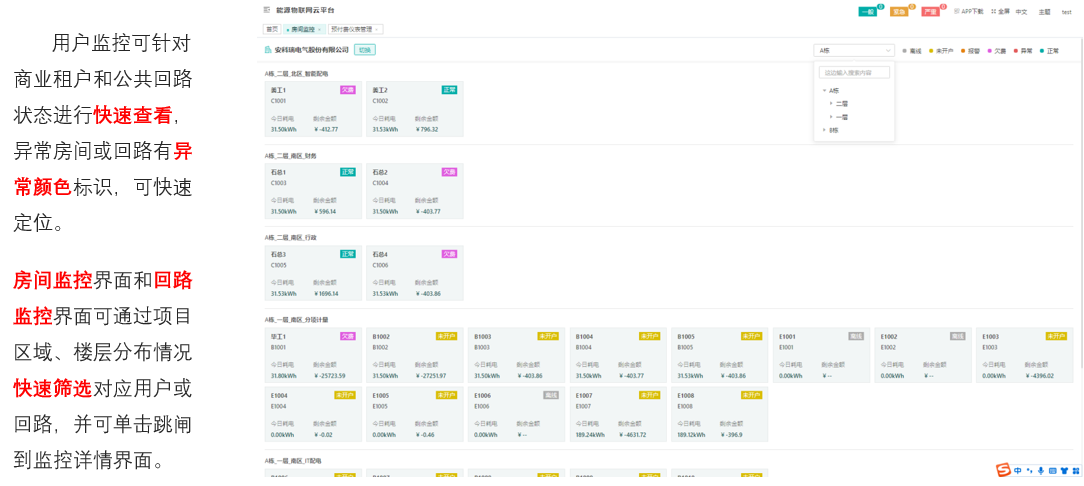Toggle the 正常 normal status filter
Screen dimensions: 1084x486
tap(1049, 50)
